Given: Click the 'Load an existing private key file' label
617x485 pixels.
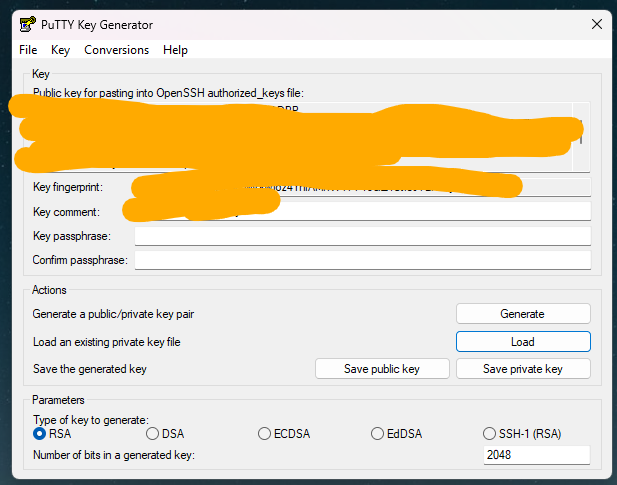Looking at the screenshot, I should click(107, 342).
